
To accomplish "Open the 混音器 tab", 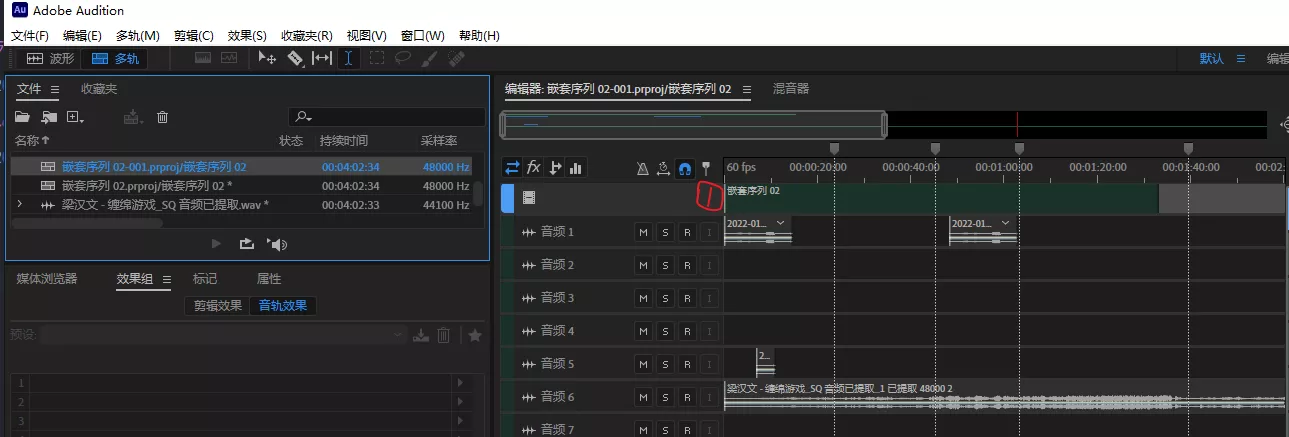I will (791, 89).
